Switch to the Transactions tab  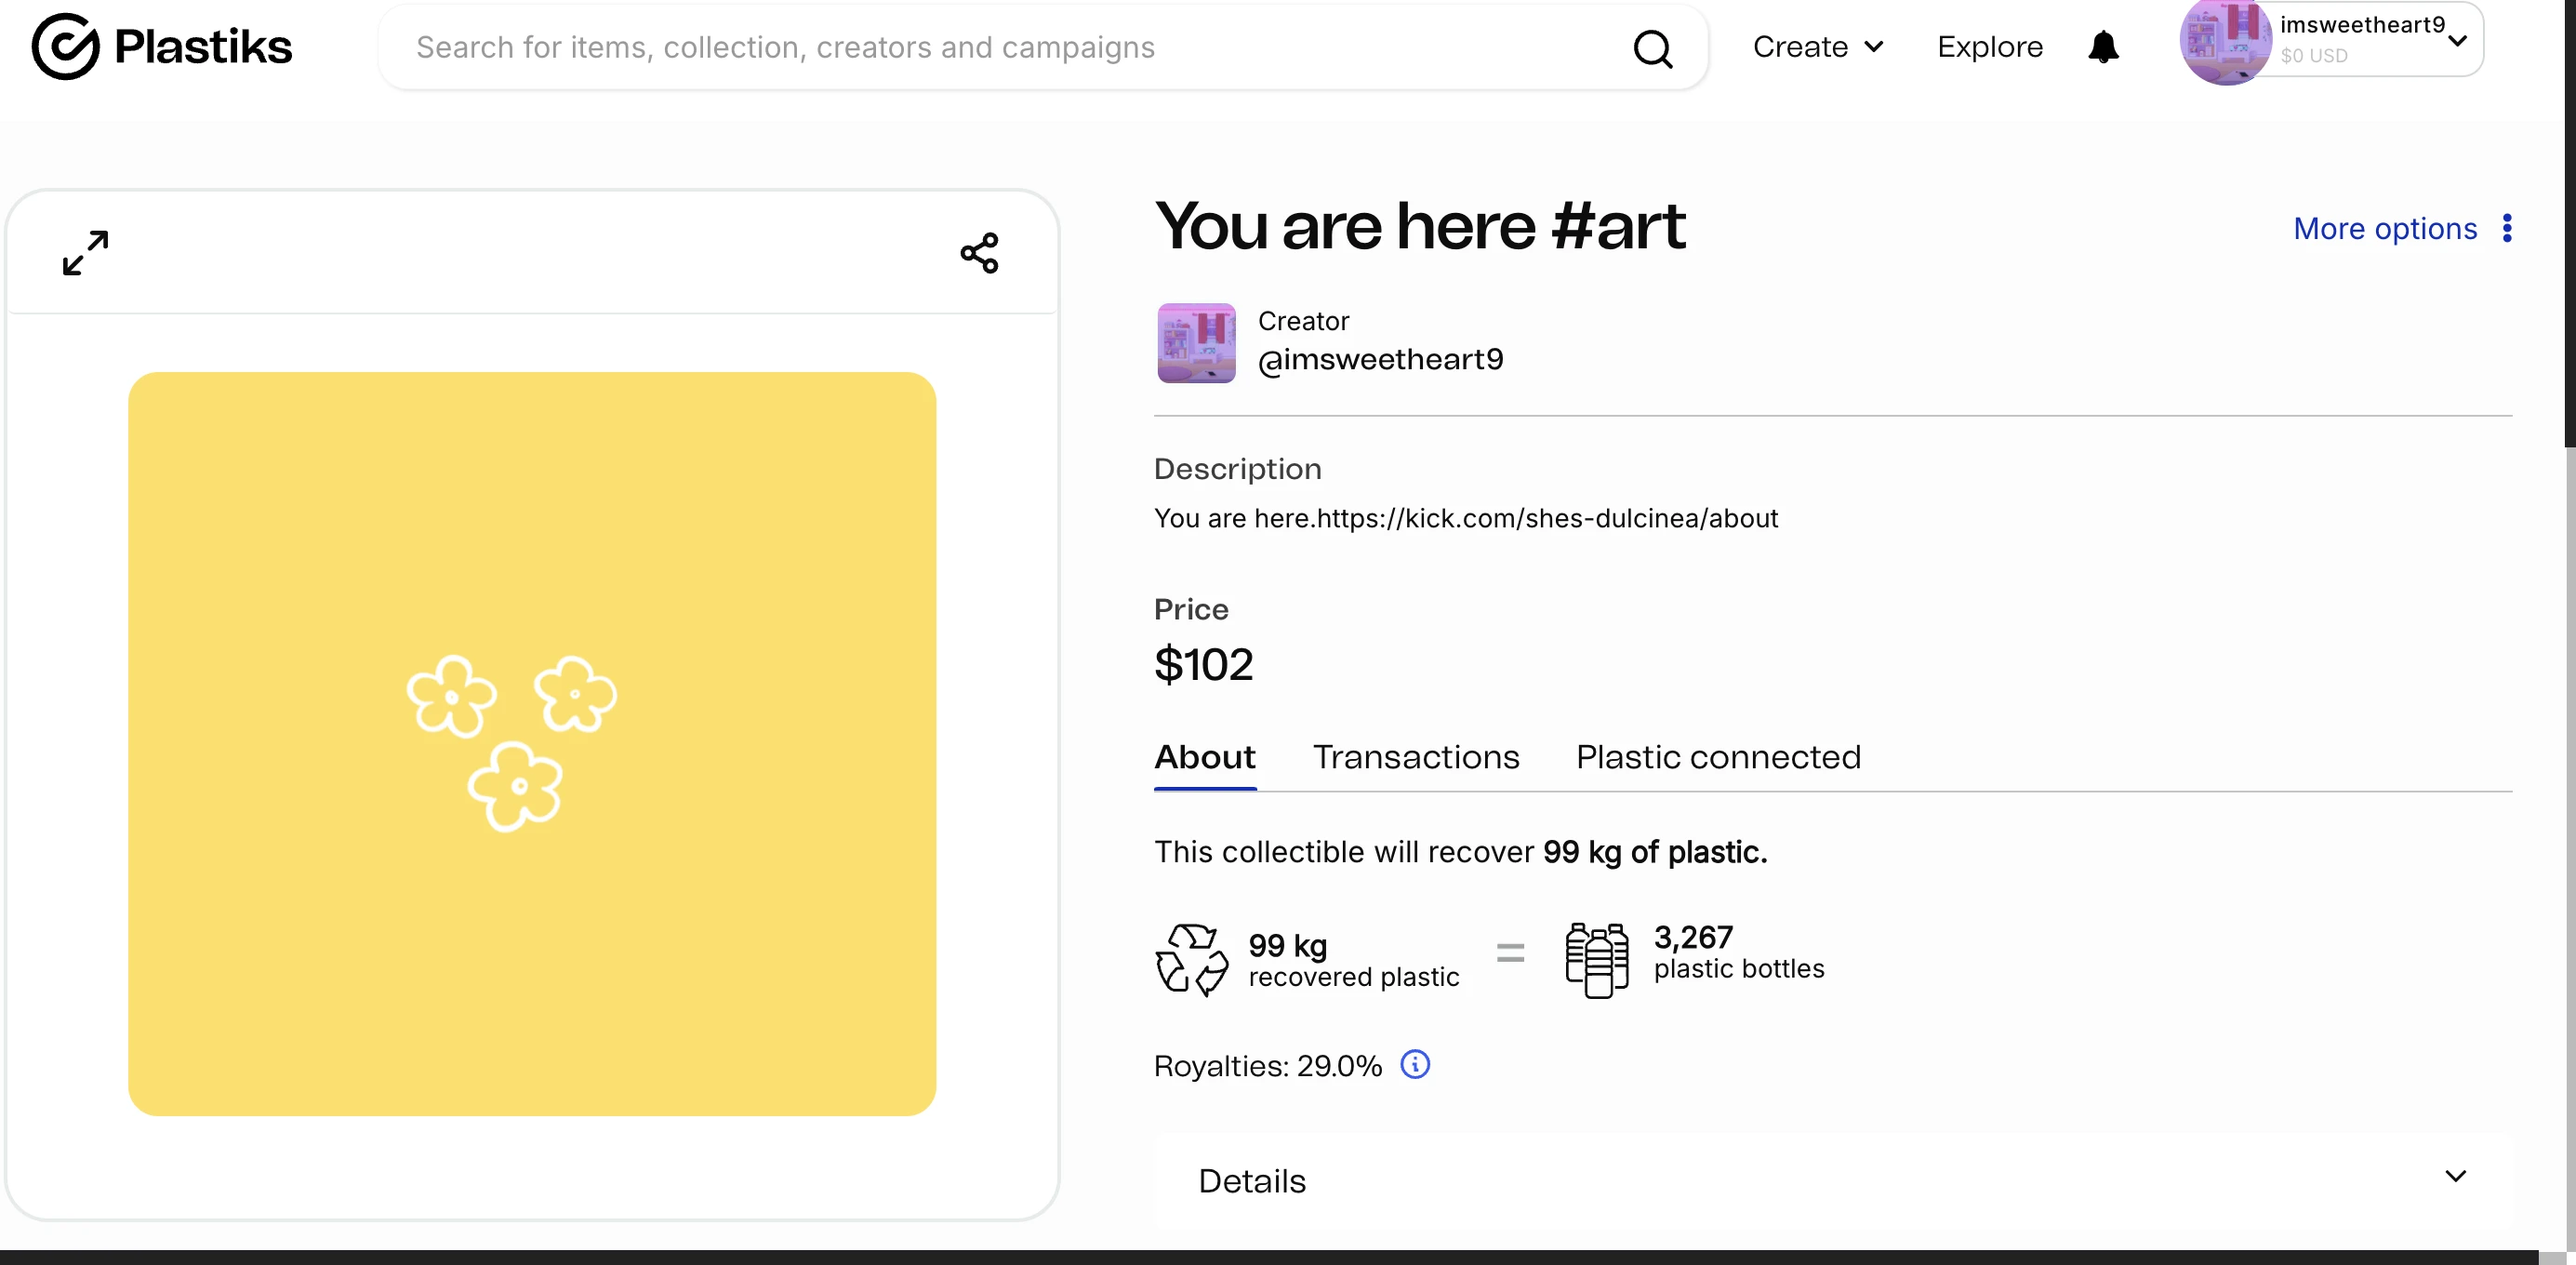pos(1415,757)
